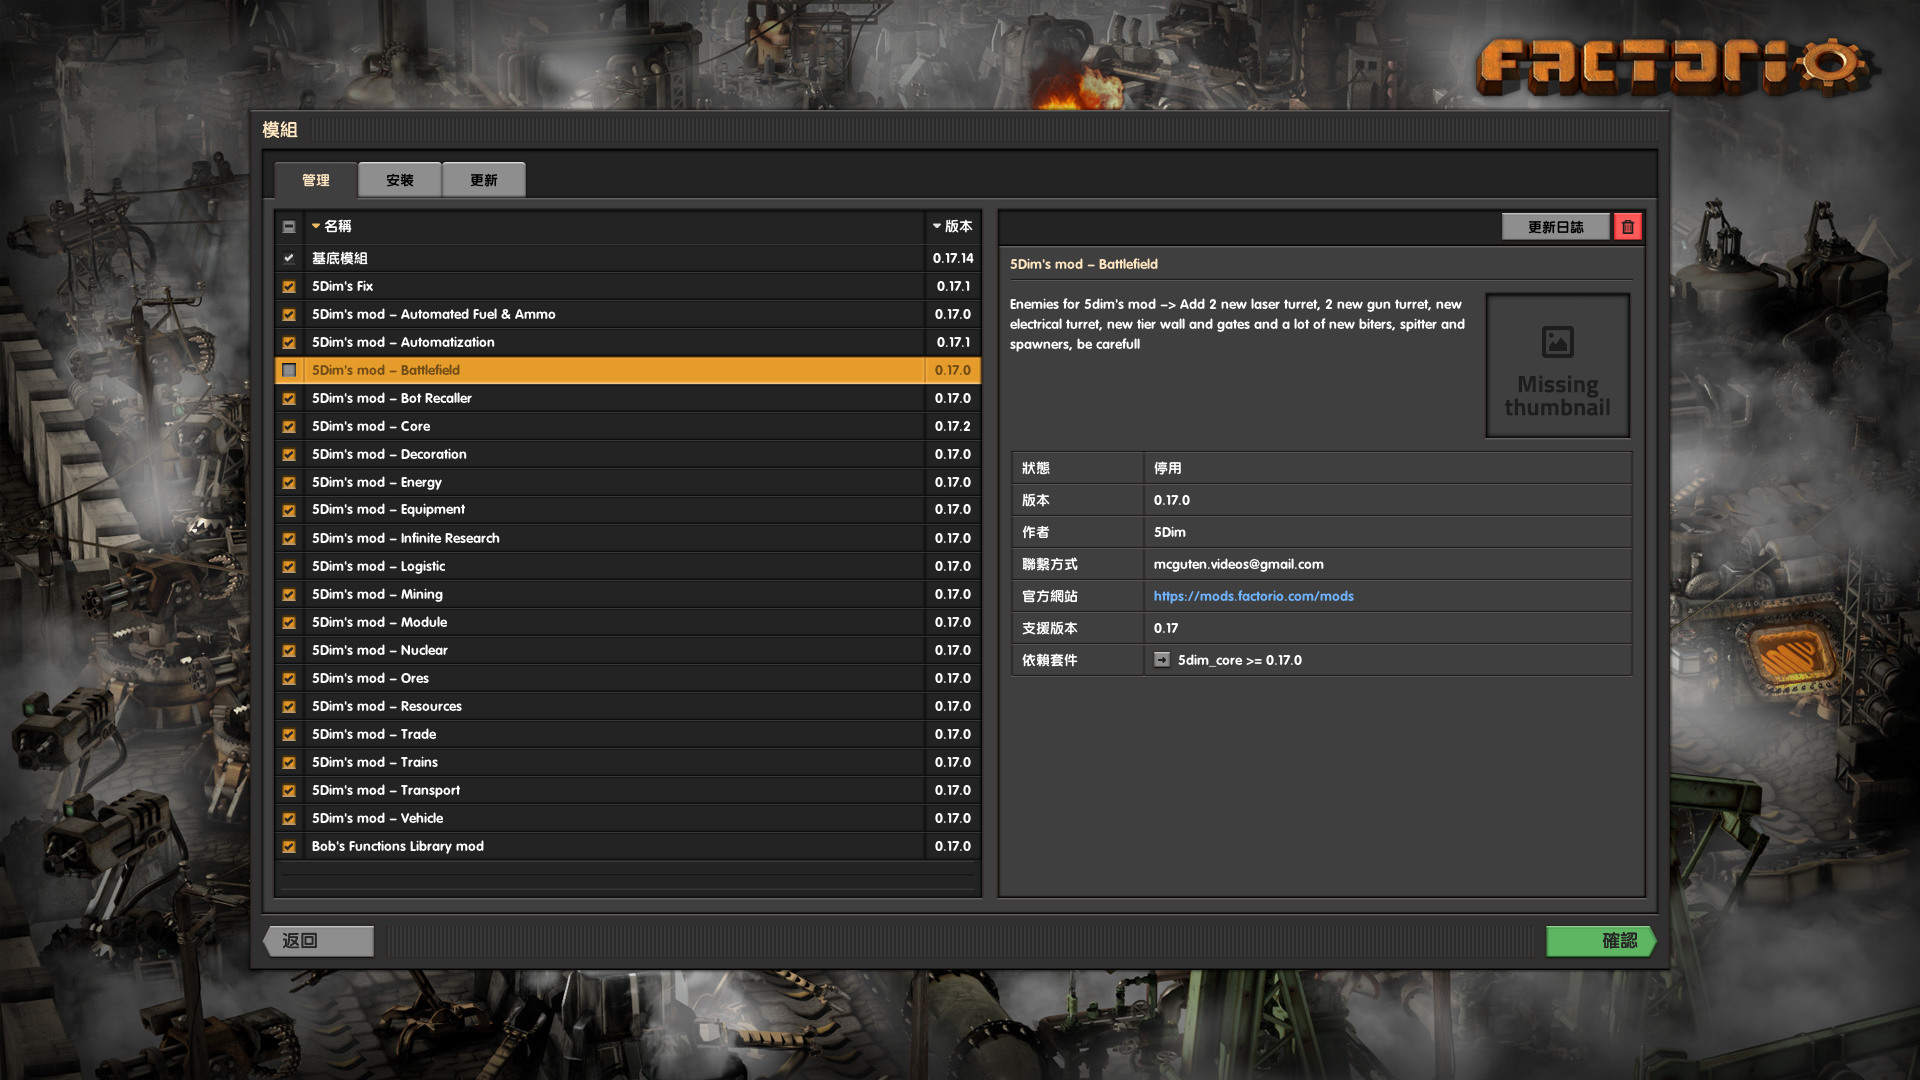Toggle 5Dim's mod – Automated Fuel & Ammo checkbox
Image resolution: width=1920 pixels, height=1080 pixels.
pos(289,314)
